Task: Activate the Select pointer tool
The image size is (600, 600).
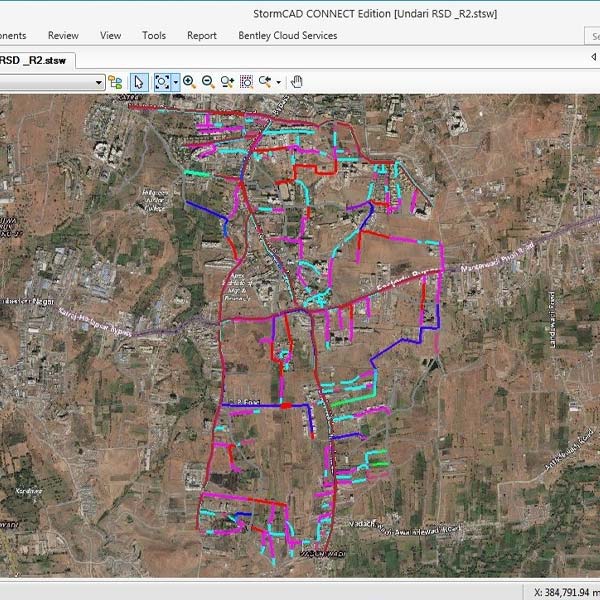Action: coord(139,82)
